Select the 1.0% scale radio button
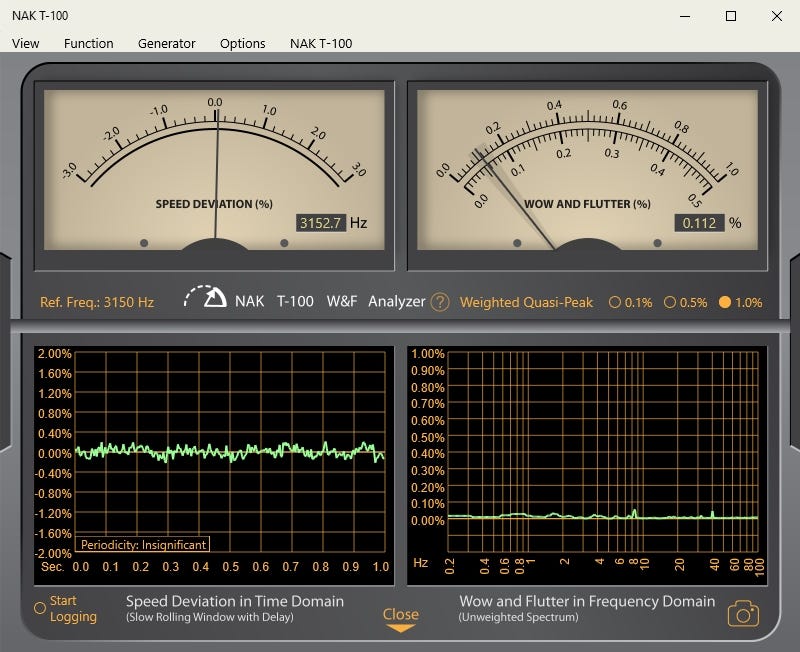The image size is (800, 652). (x=725, y=302)
